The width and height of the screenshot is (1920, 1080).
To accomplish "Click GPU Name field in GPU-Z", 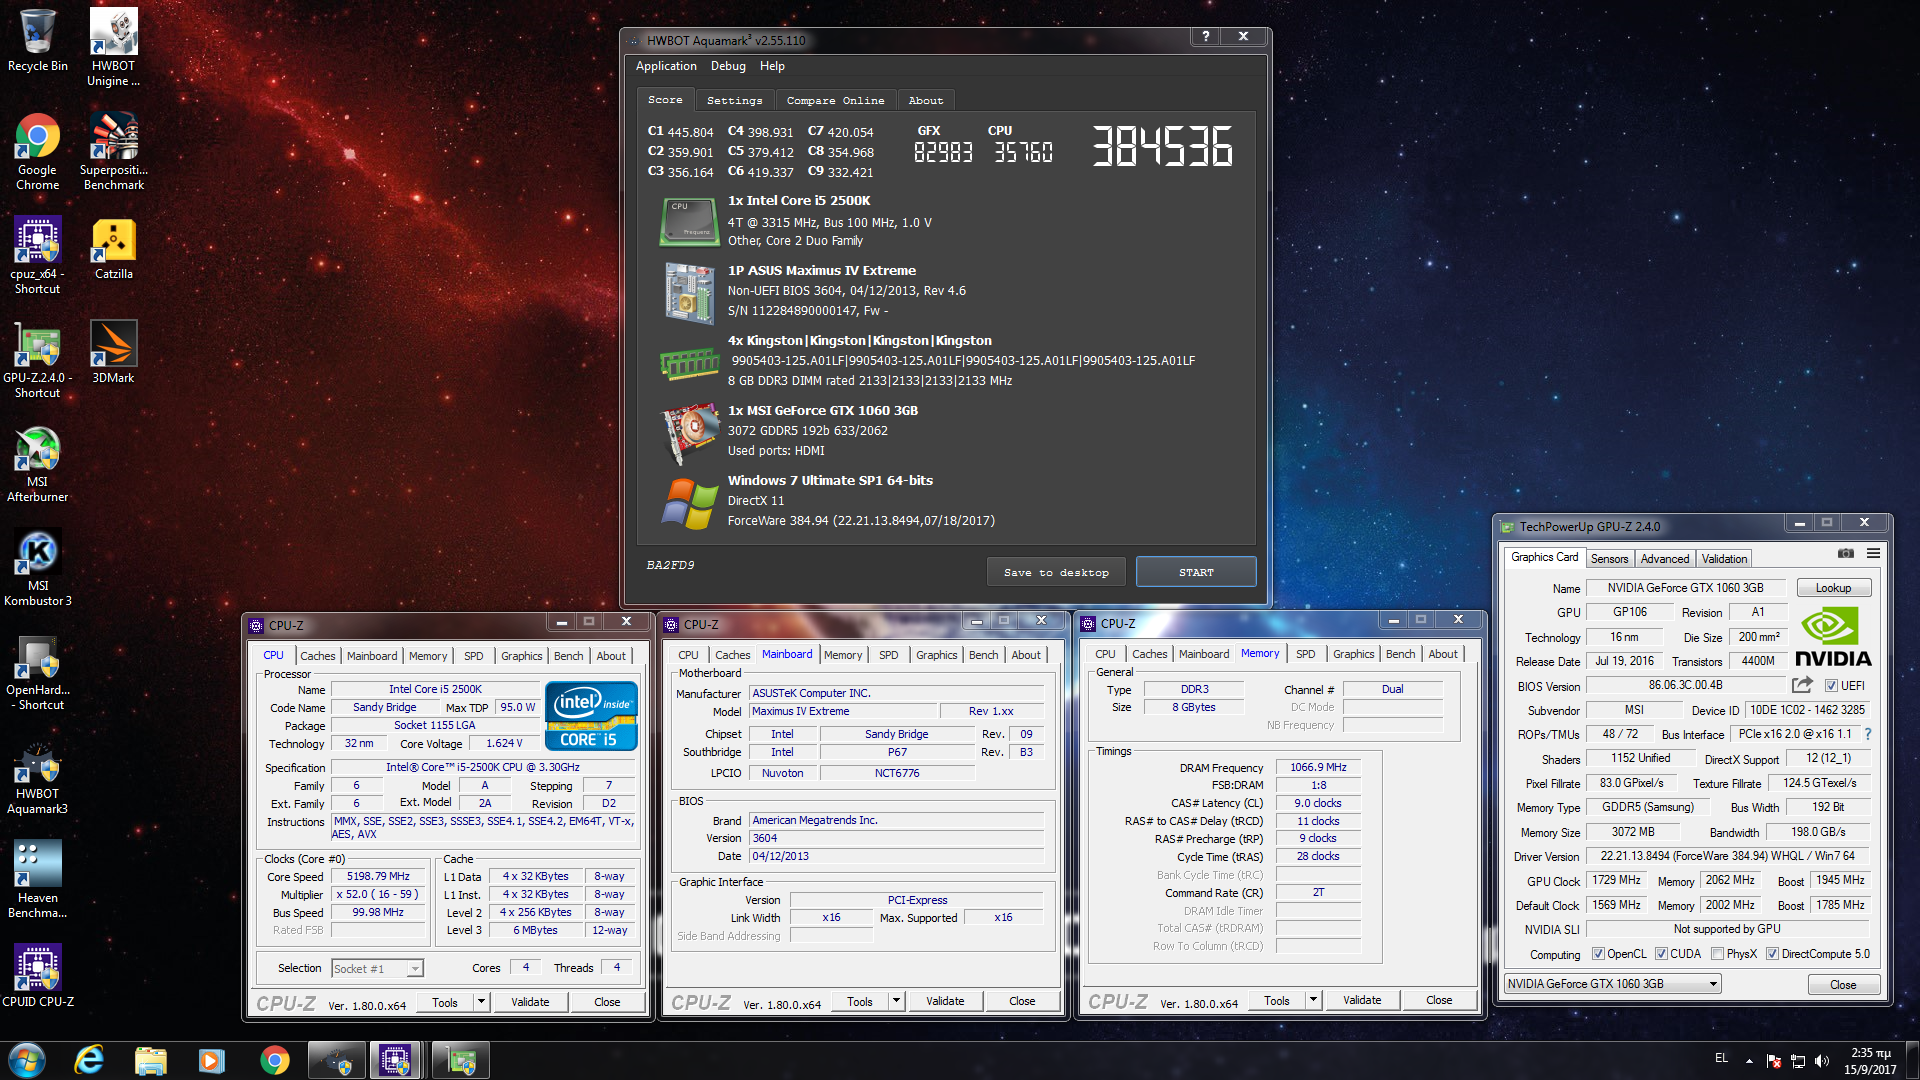I will 1685,588.
